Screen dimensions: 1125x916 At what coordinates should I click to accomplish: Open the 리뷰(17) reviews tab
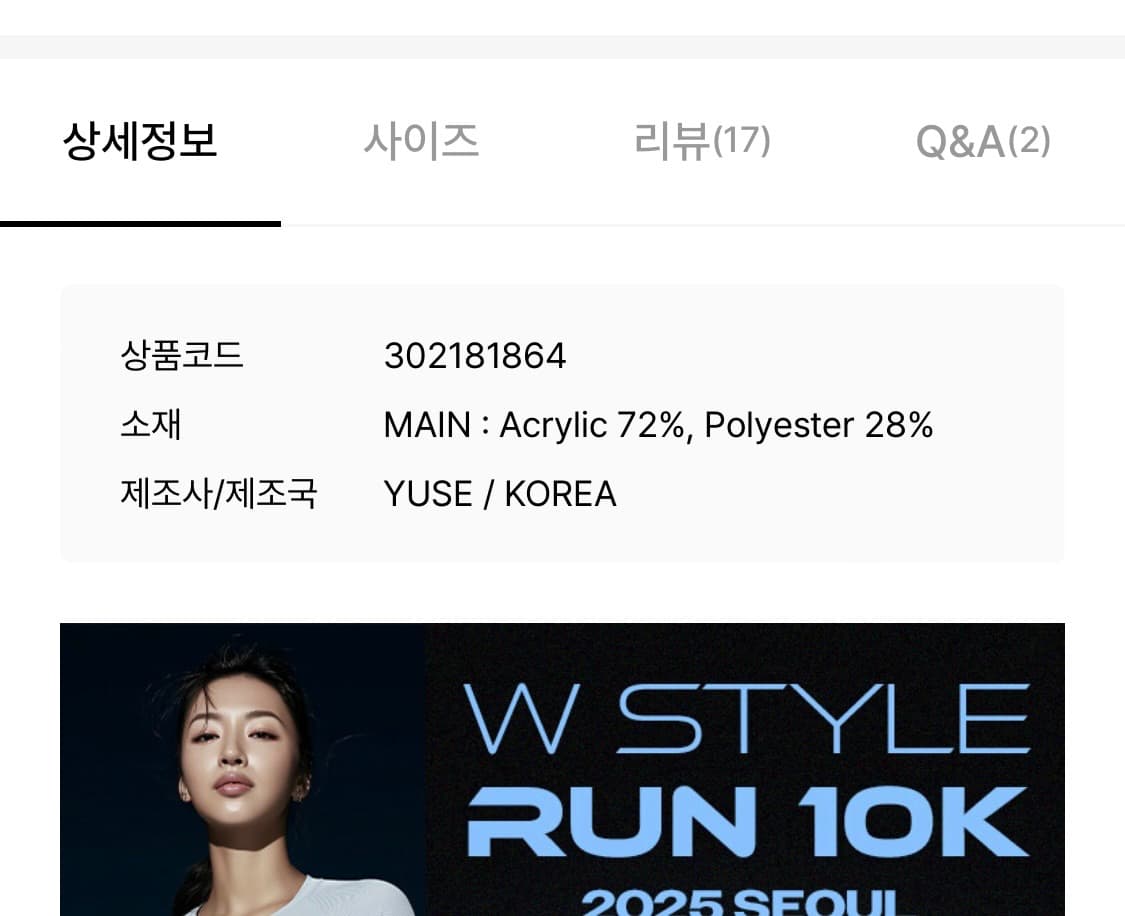[702, 141]
